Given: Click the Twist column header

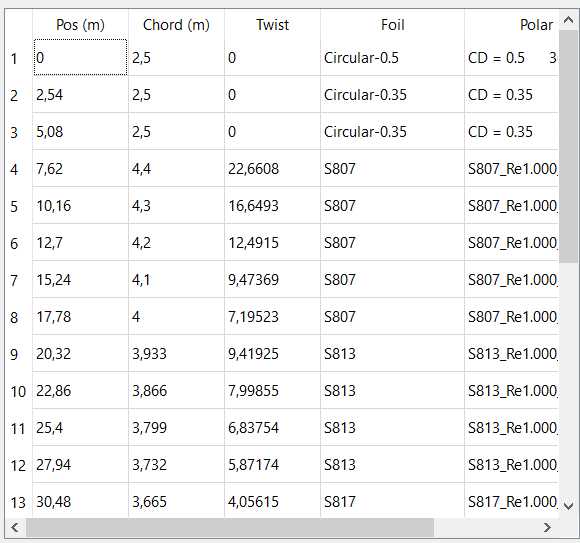Looking at the screenshot, I should [272, 24].
